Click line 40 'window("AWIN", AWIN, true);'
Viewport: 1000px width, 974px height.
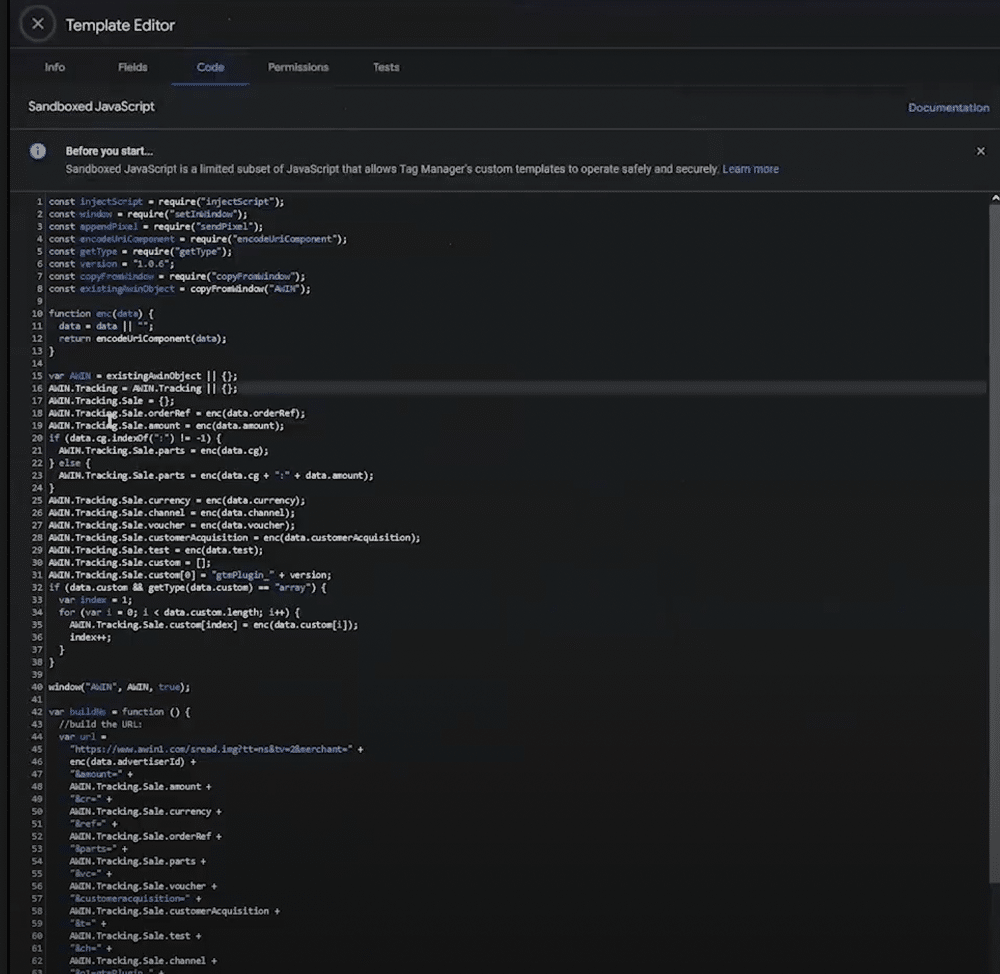(119, 687)
